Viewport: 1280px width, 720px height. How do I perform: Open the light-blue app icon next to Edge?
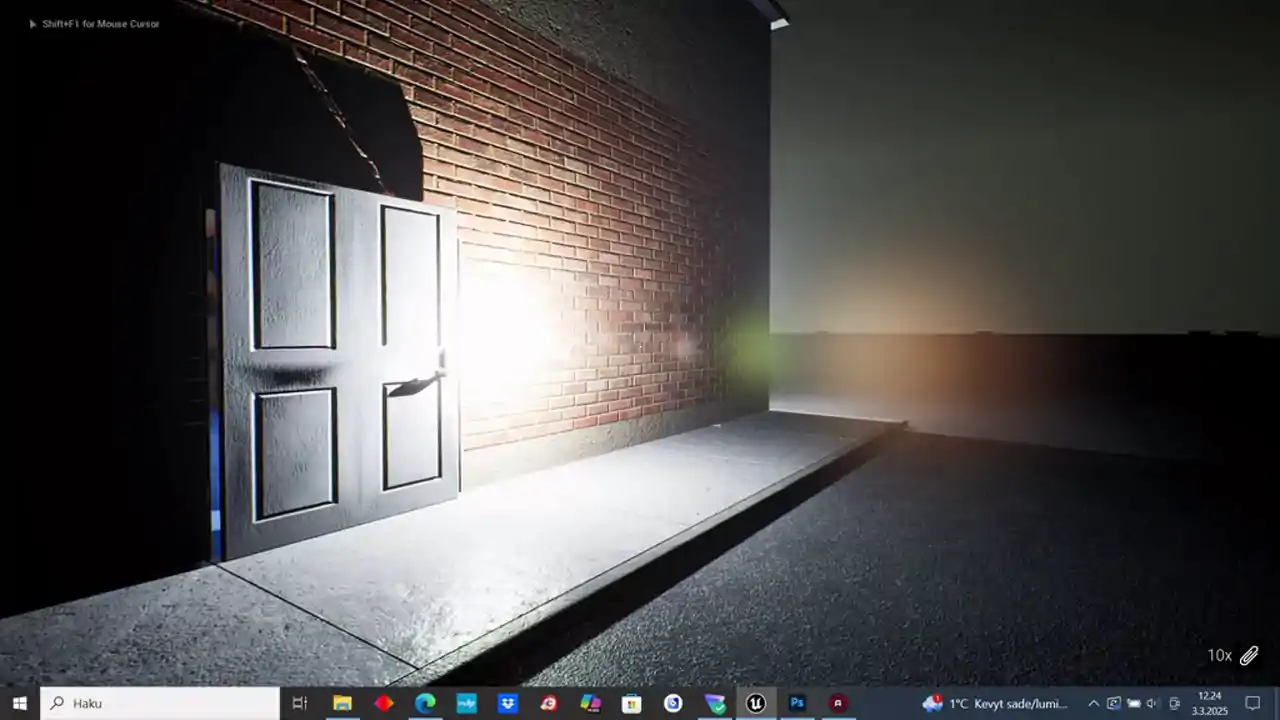click(x=467, y=703)
